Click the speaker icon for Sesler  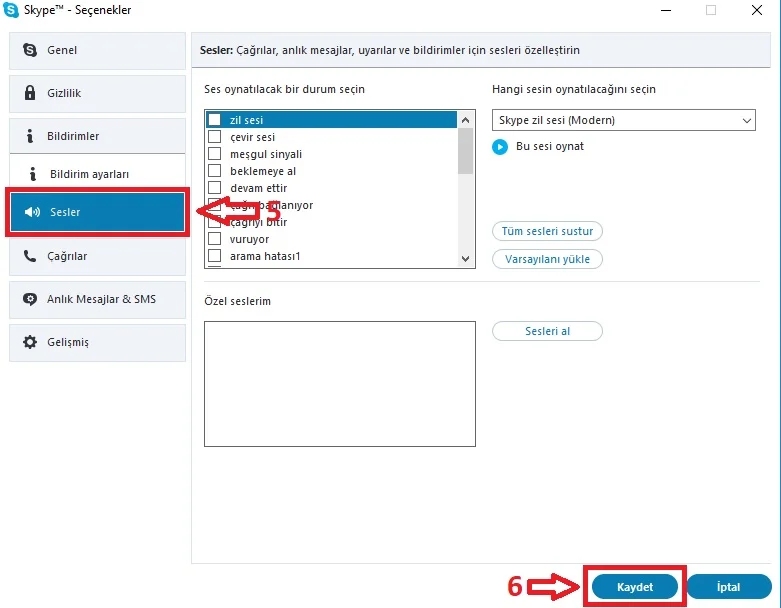point(32,212)
